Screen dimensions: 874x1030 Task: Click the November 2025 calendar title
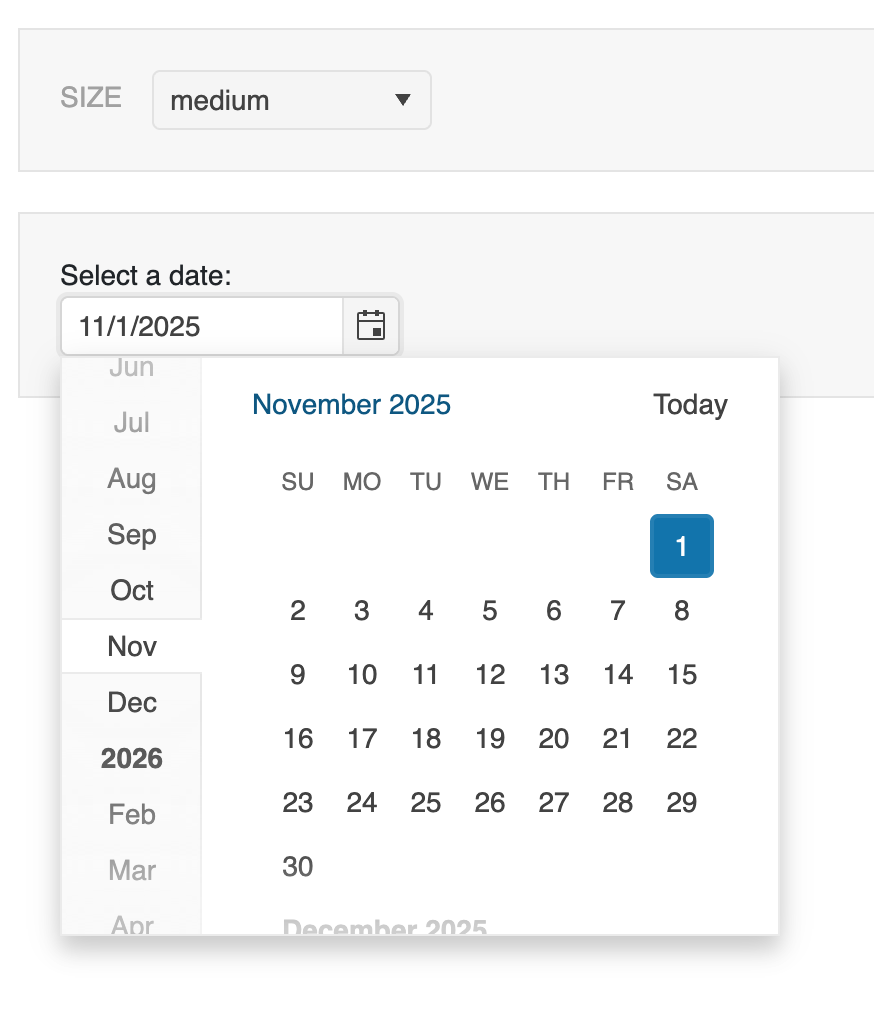click(351, 405)
